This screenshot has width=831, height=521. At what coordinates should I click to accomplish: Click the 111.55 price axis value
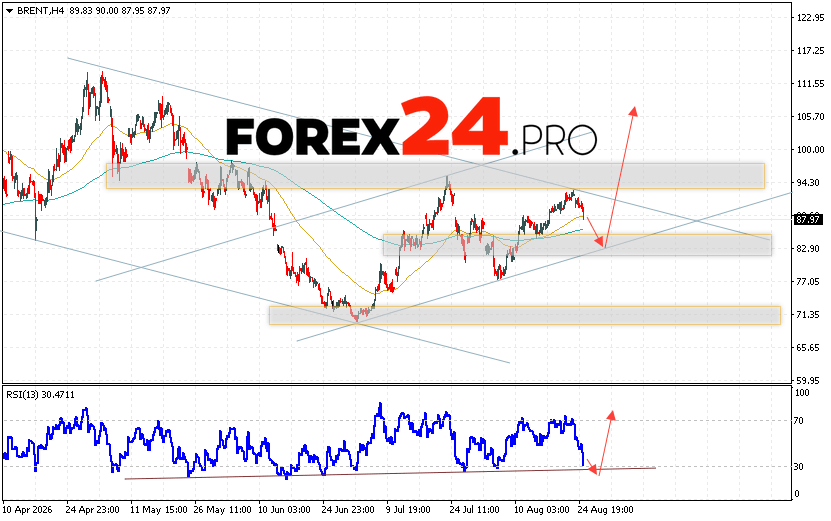810,84
